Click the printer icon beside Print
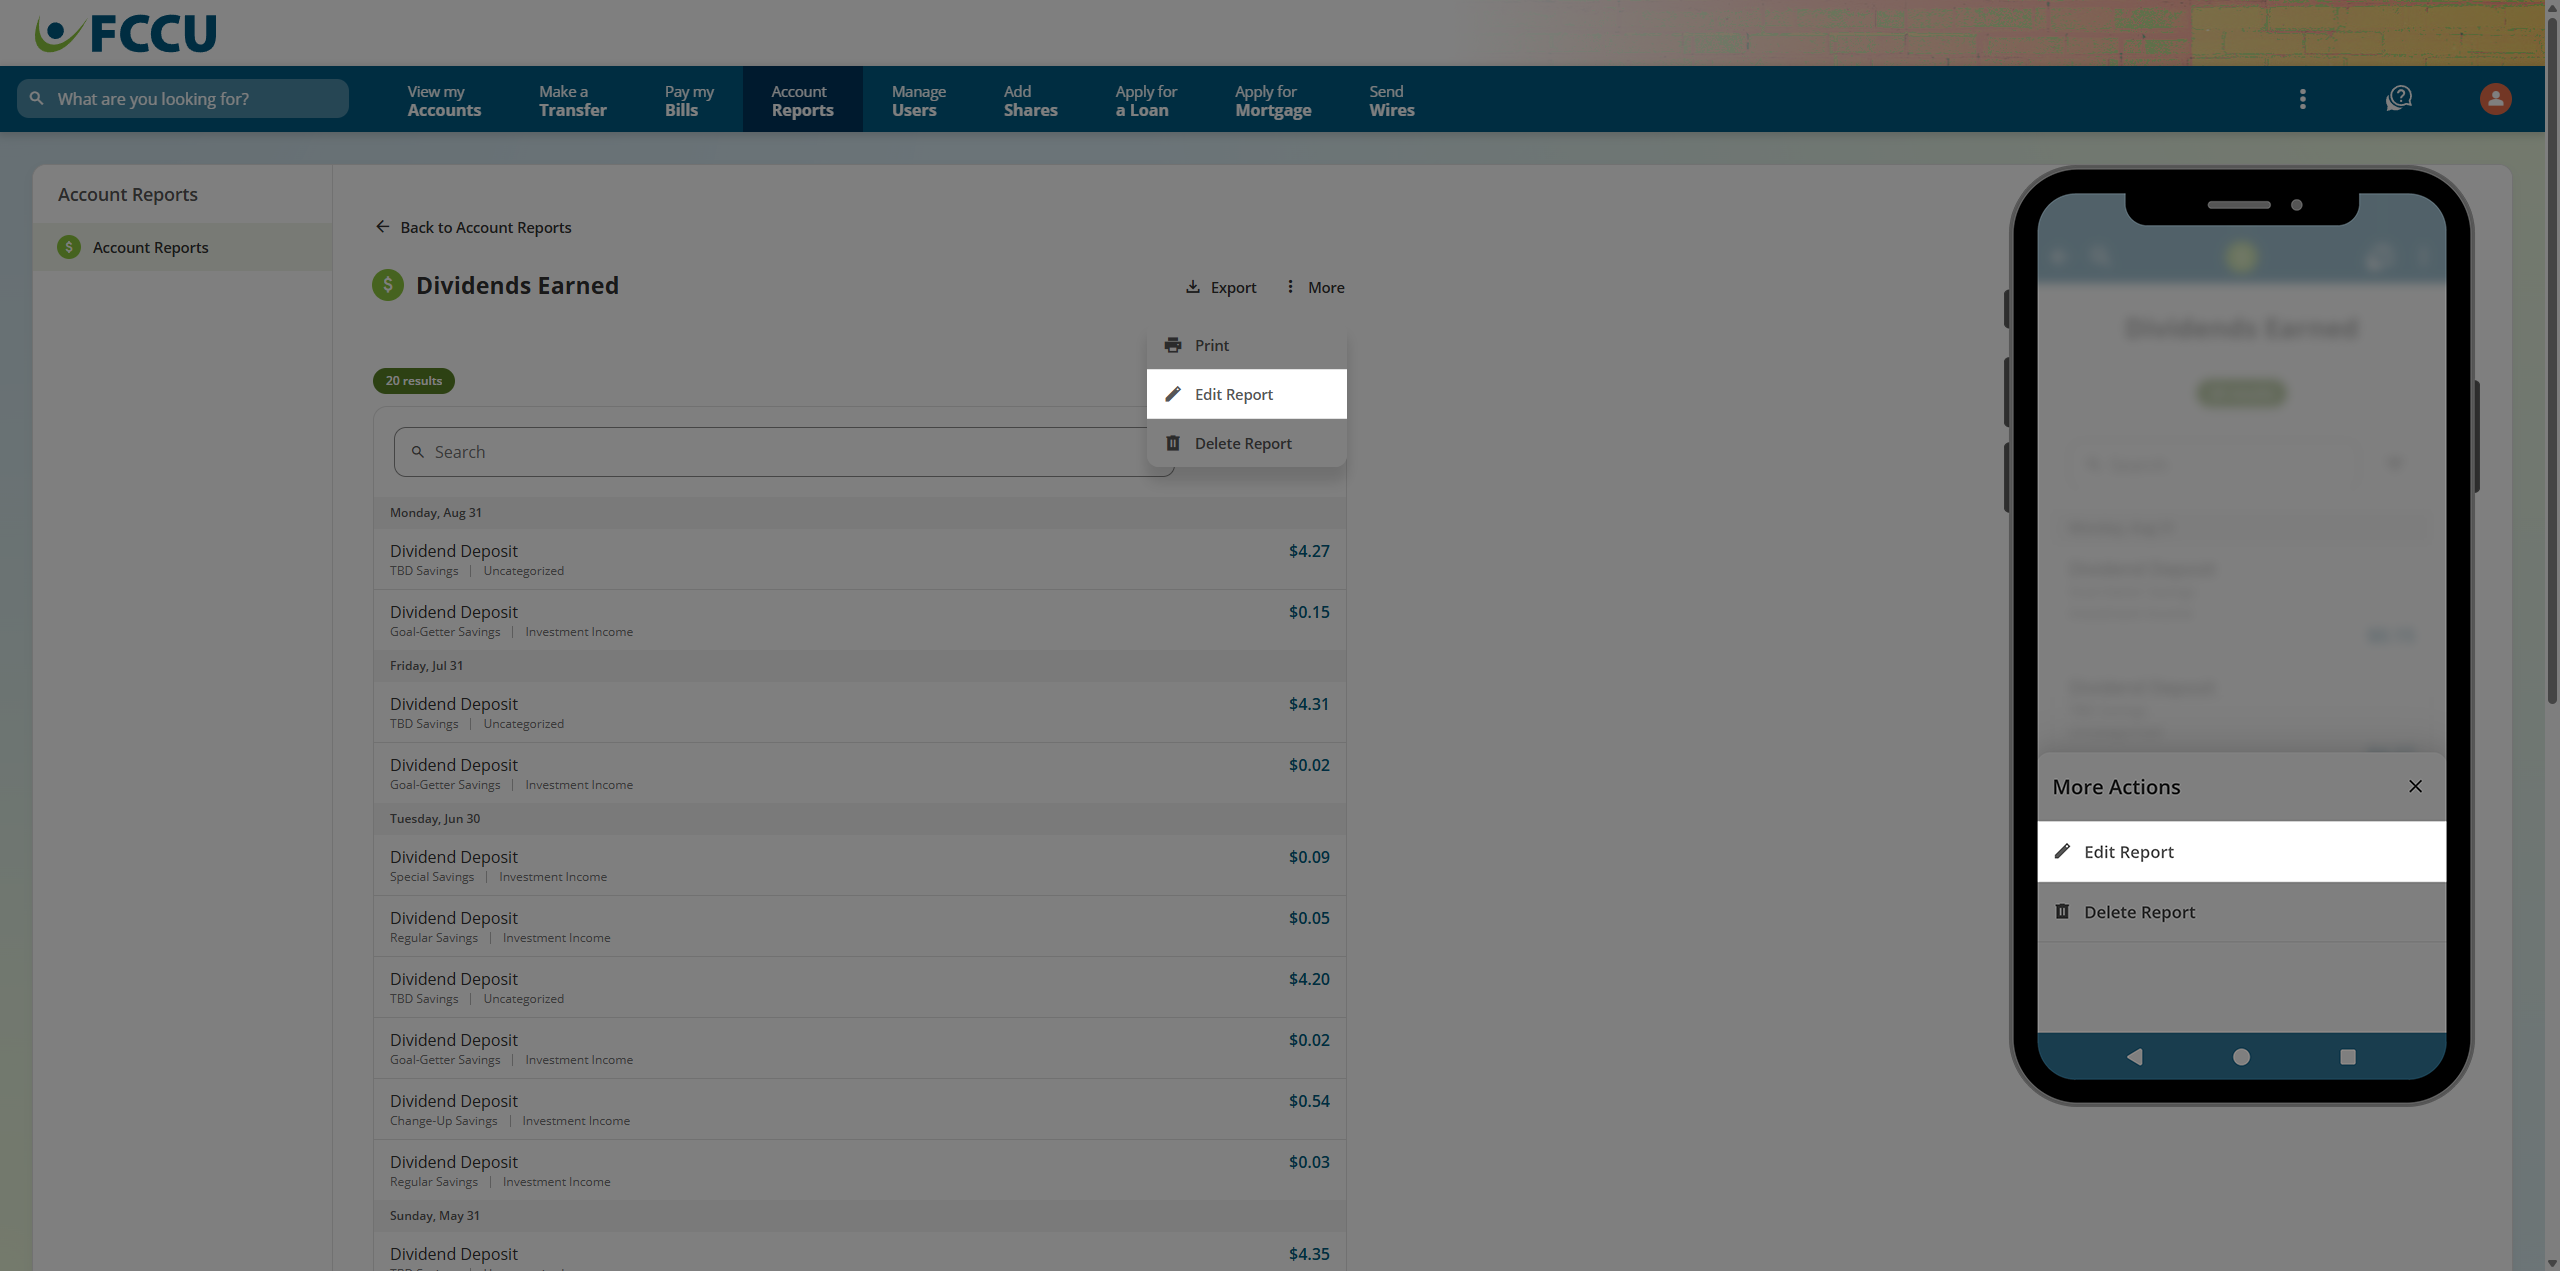The height and width of the screenshot is (1271, 2560). (x=1173, y=345)
